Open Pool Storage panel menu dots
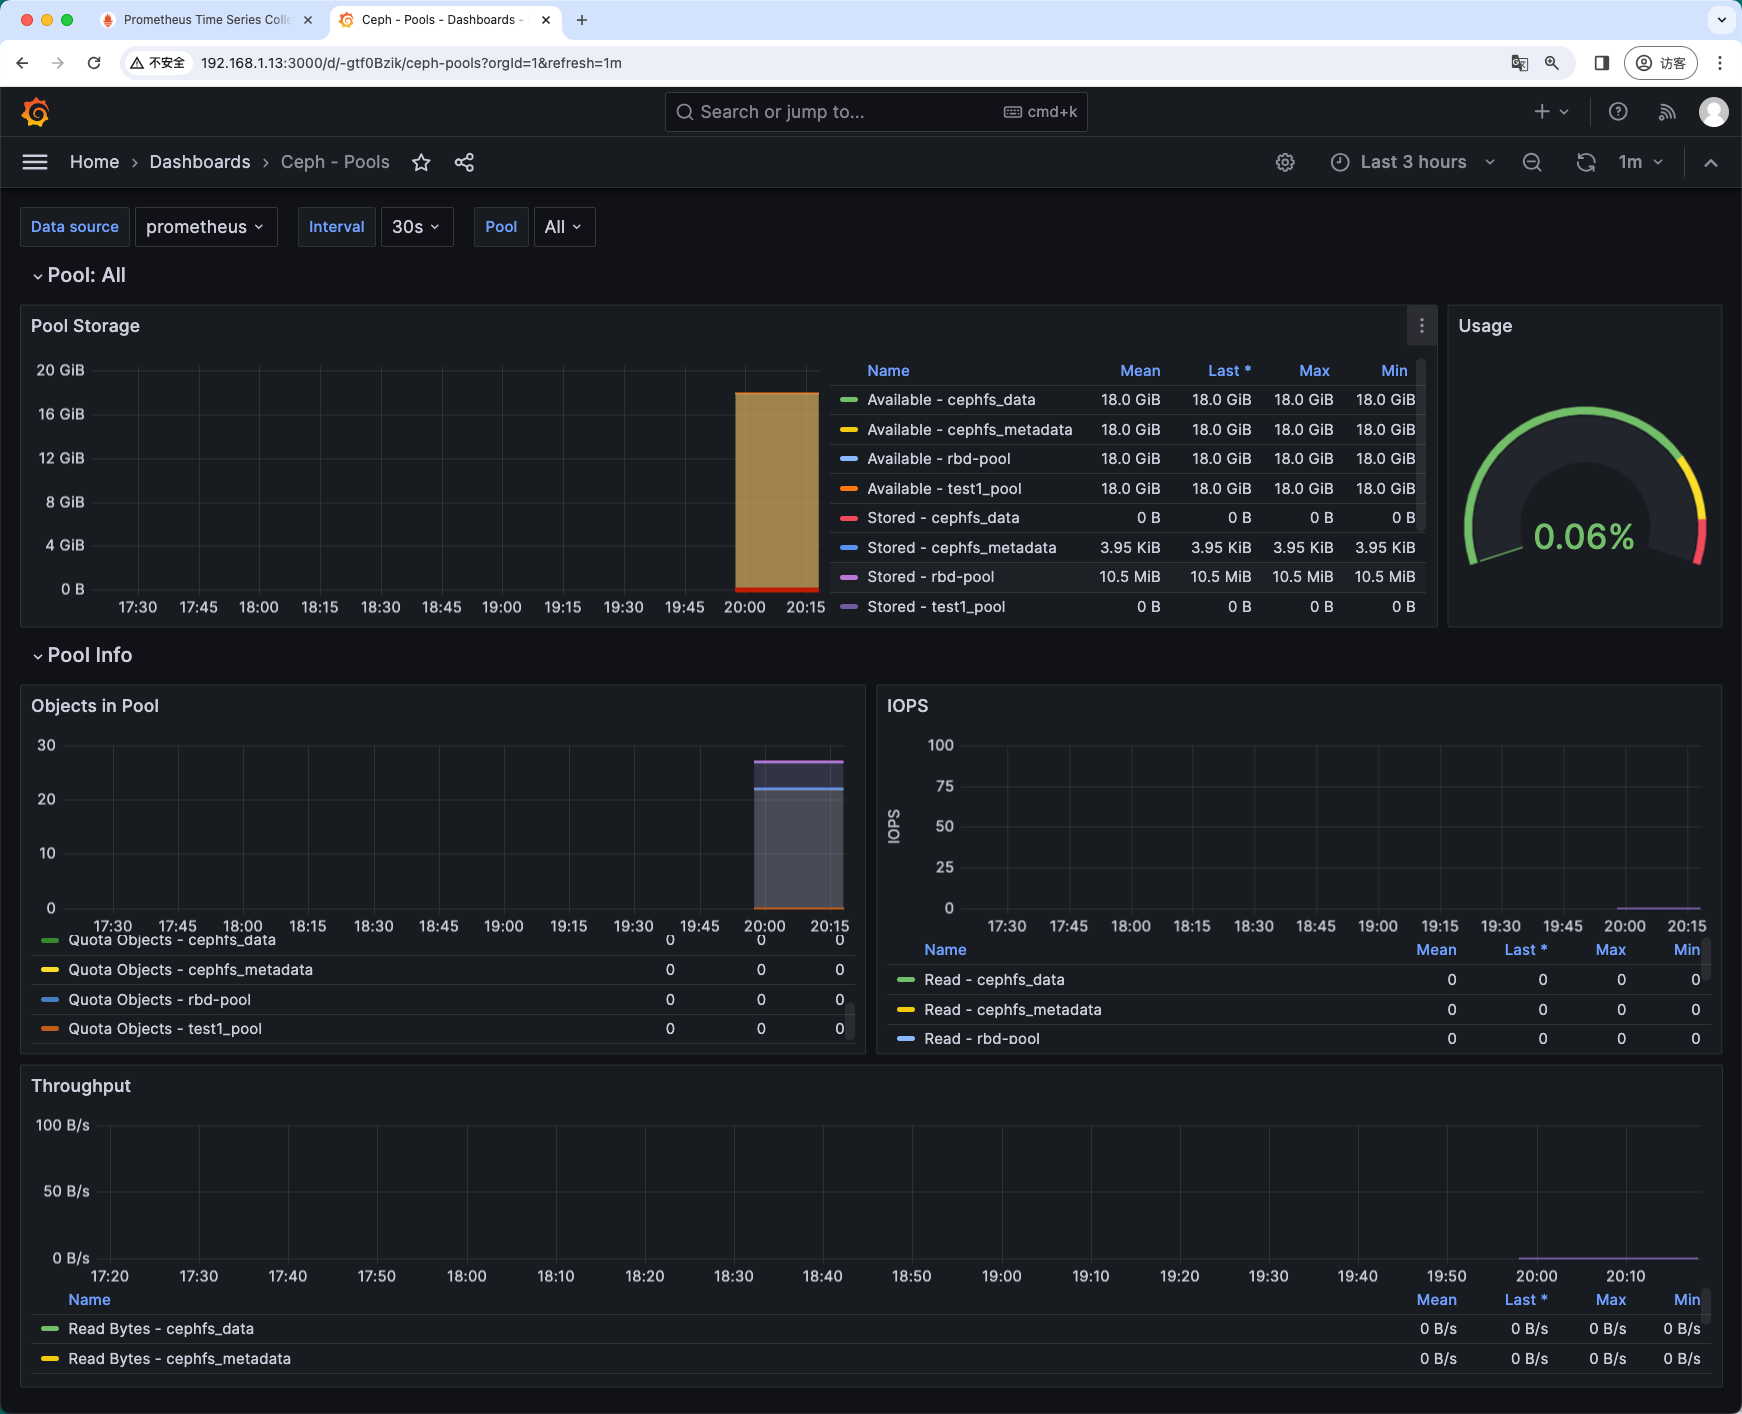Viewport: 1742px width, 1414px height. pos(1421,326)
